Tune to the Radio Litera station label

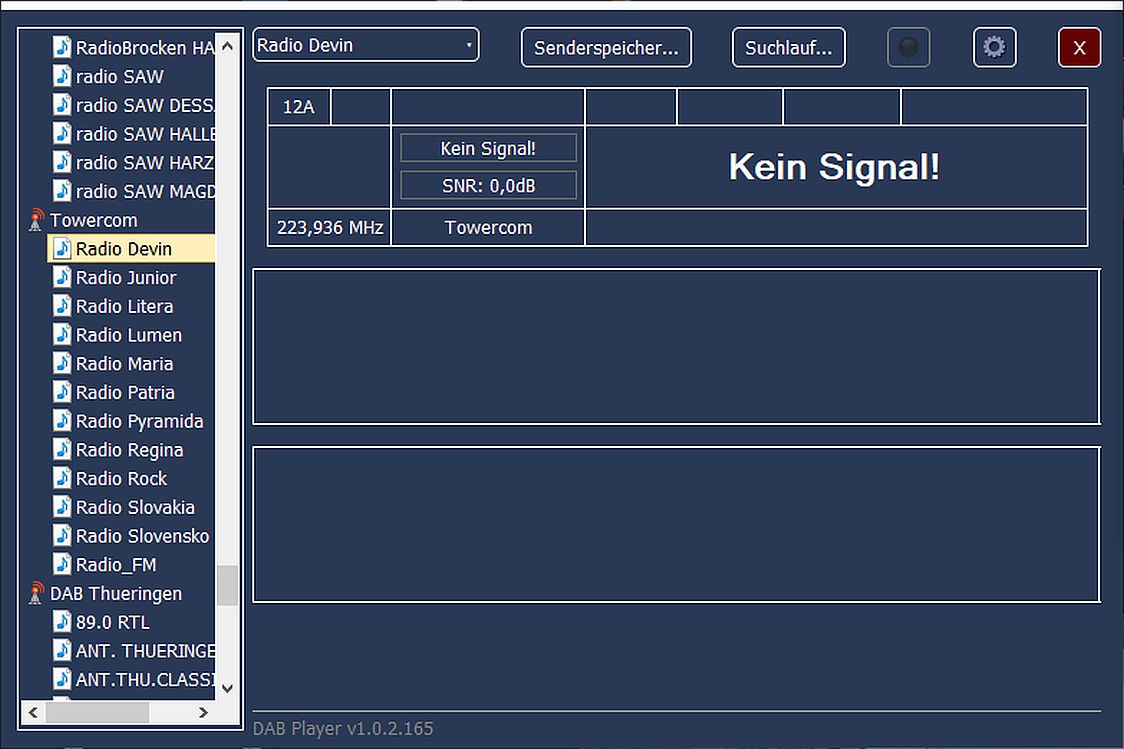pos(125,306)
